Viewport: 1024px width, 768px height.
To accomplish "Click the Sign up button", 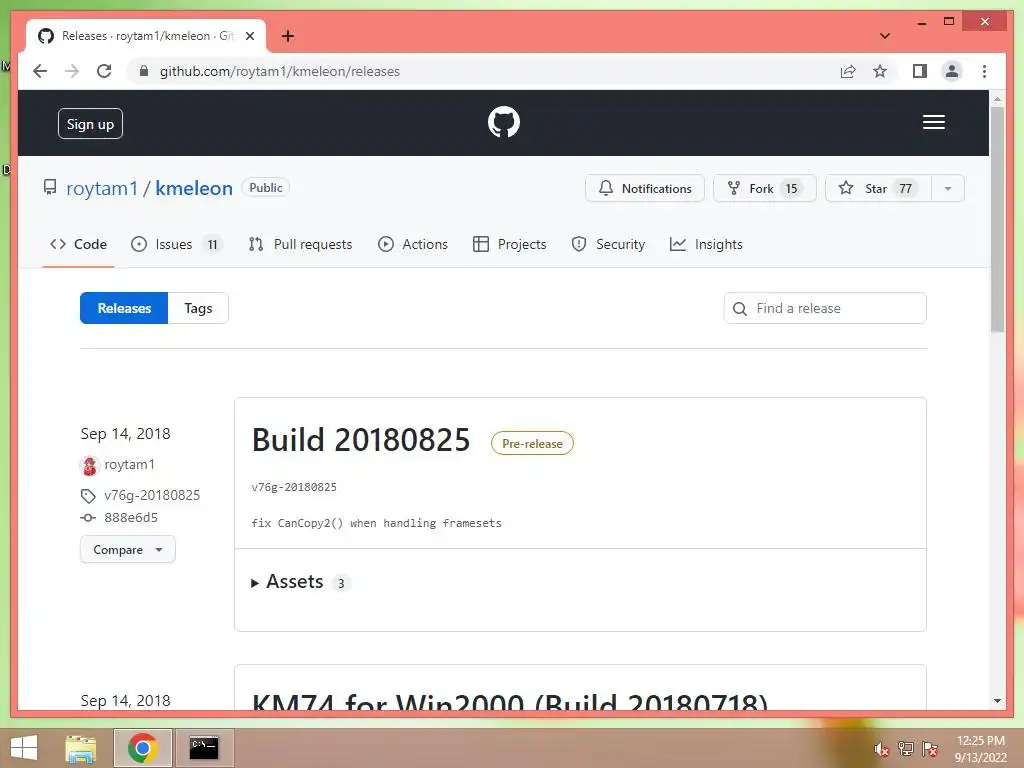I will point(90,123).
